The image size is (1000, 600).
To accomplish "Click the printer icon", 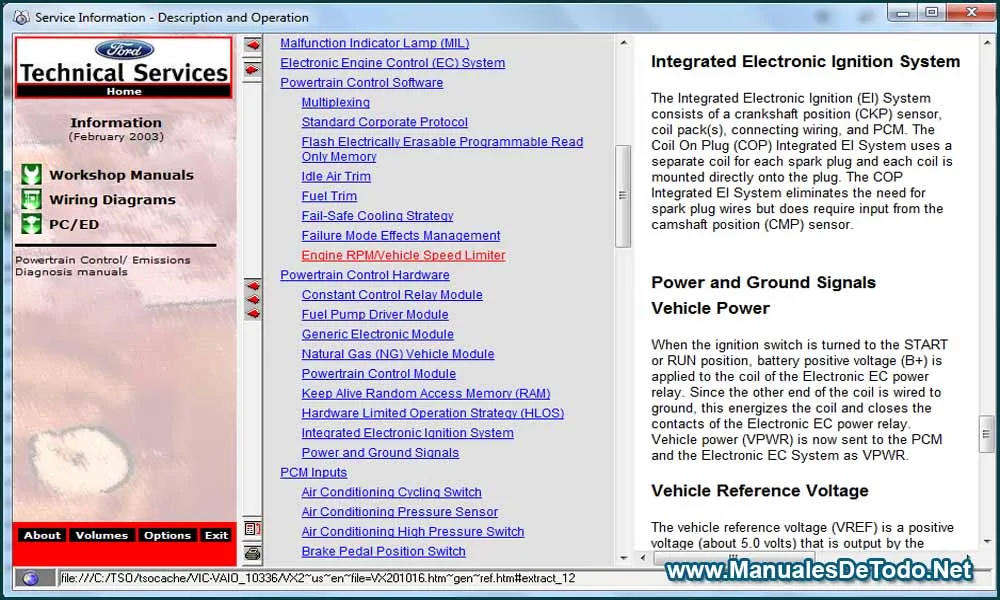I will point(253,552).
